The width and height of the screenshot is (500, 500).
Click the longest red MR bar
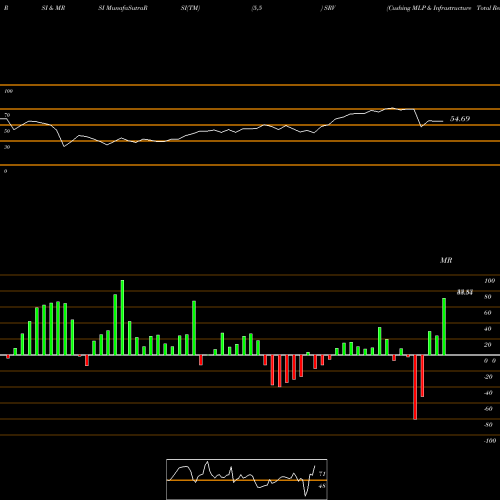coord(415,387)
